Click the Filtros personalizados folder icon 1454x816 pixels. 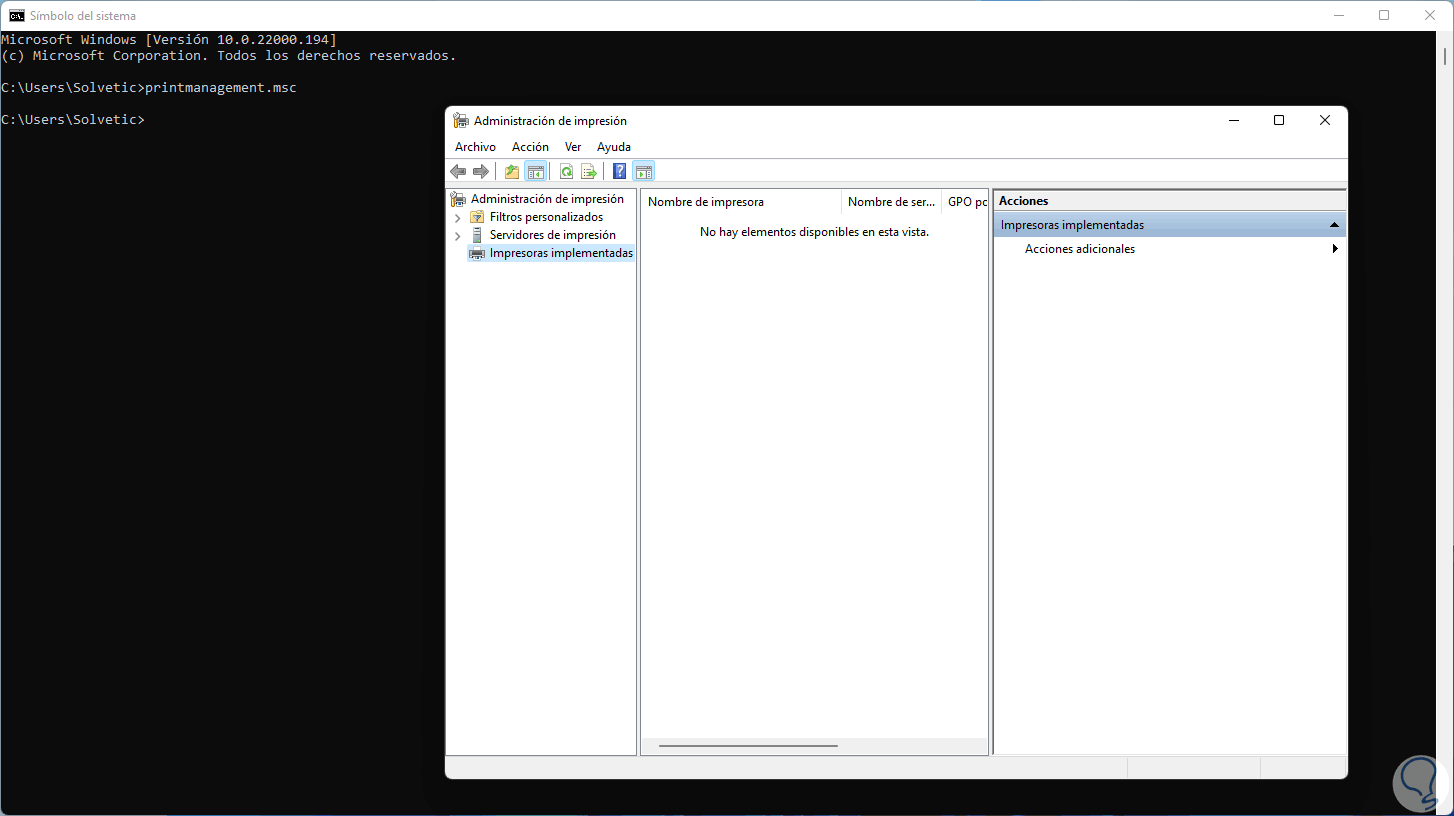477,217
